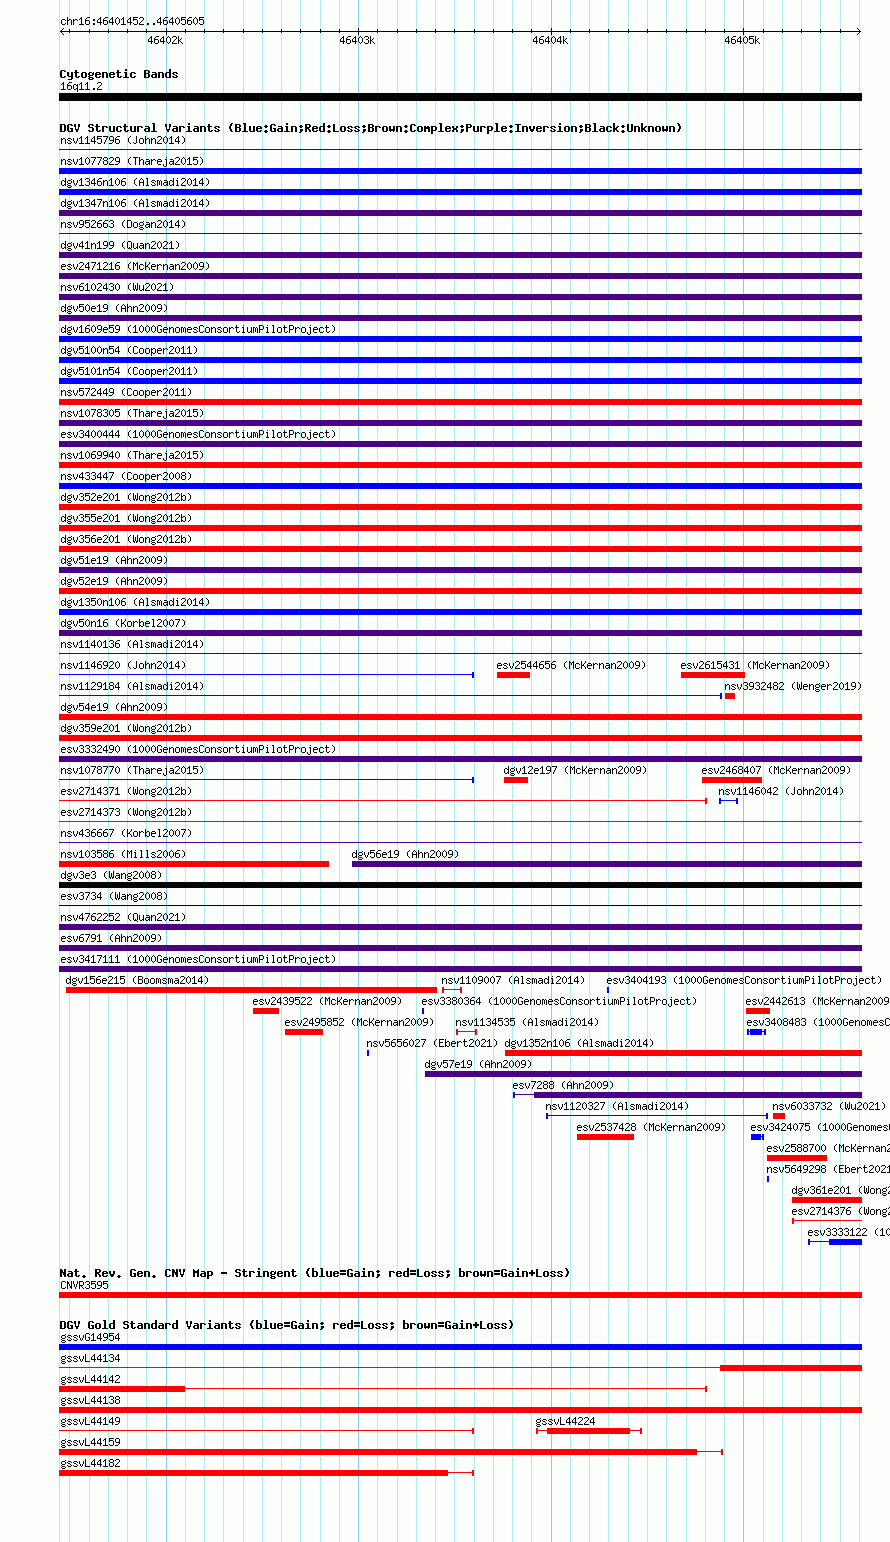Select the esv3380364 blue marker
The width and height of the screenshot is (890, 1542).
[422, 1011]
